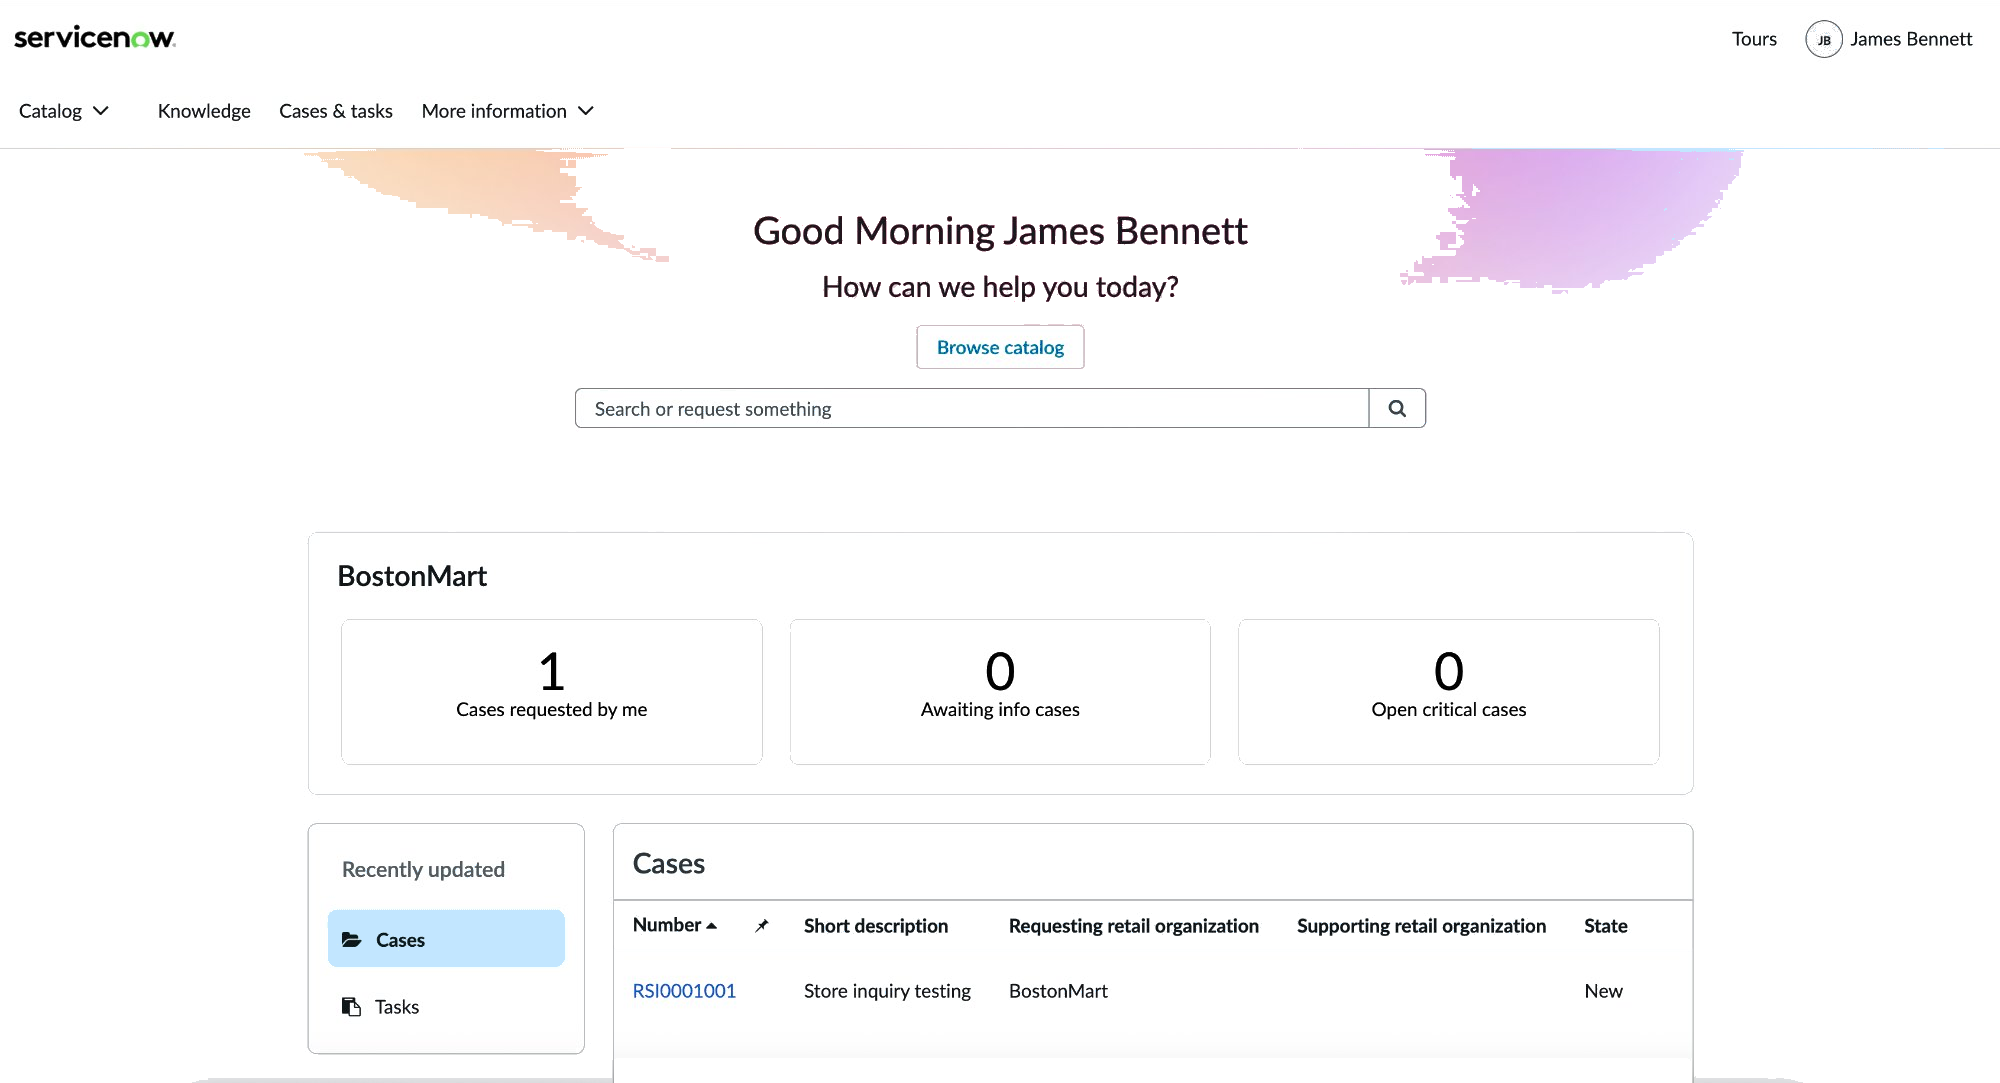2000x1083 pixels.
Task: Click the Recently updated heading
Action: click(423, 869)
